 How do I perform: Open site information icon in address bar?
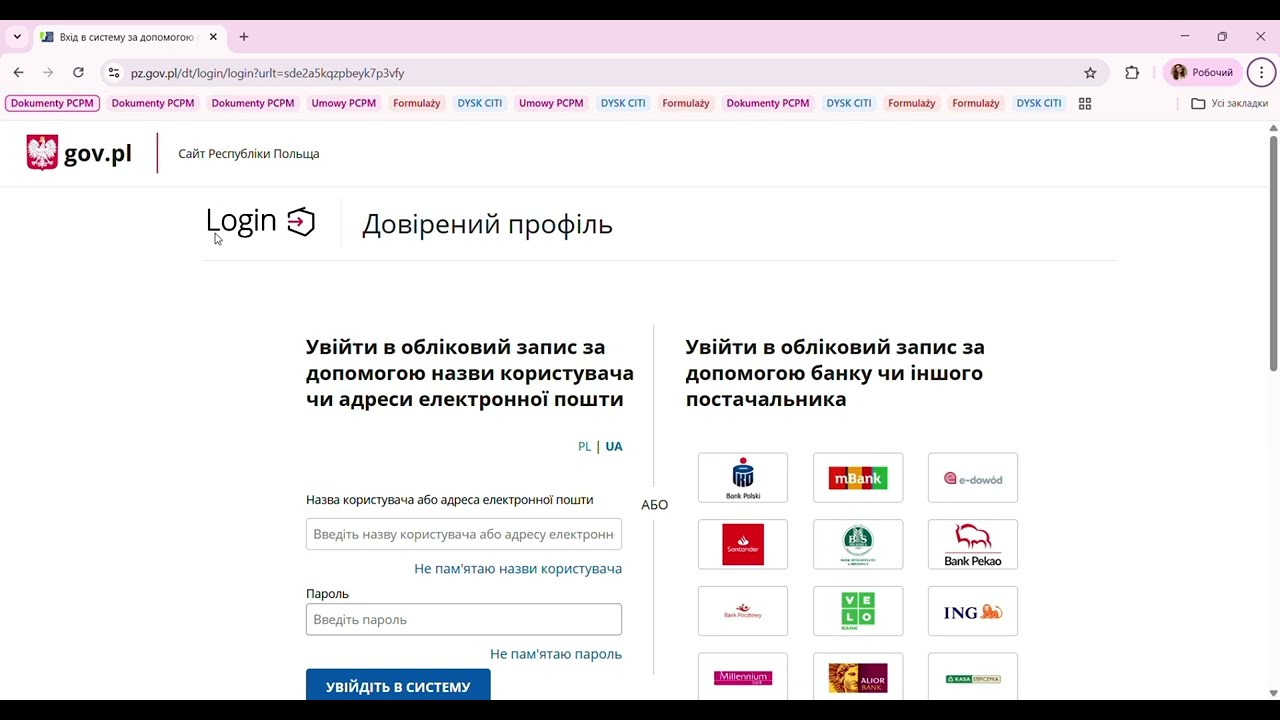pyautogui.click(x=114, y=73)
